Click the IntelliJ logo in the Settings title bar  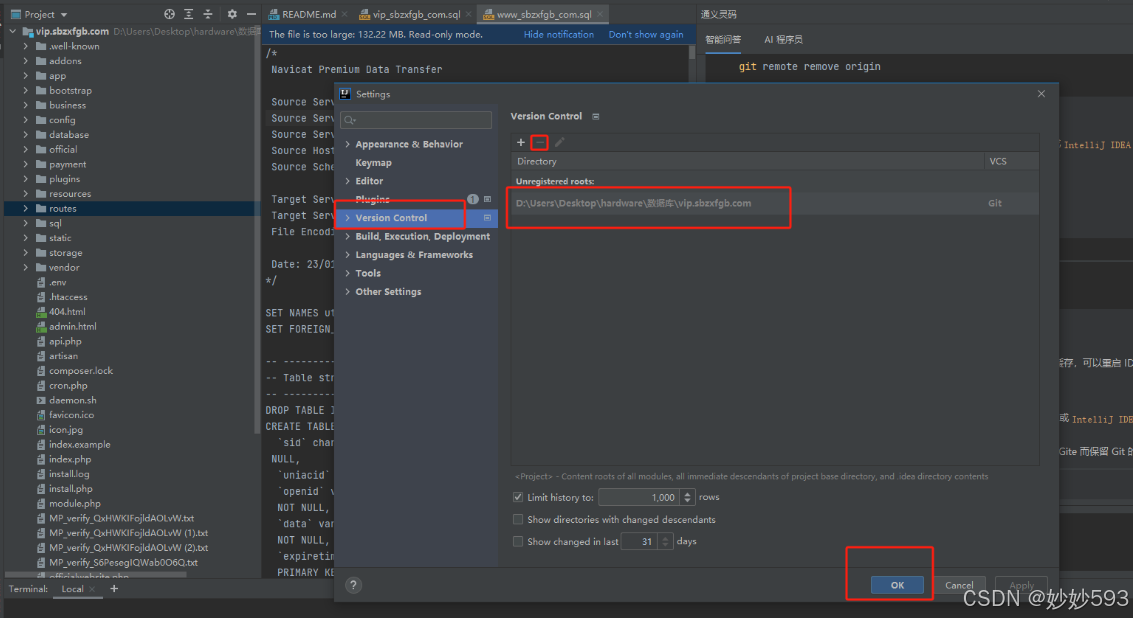[x=345, y=94]
